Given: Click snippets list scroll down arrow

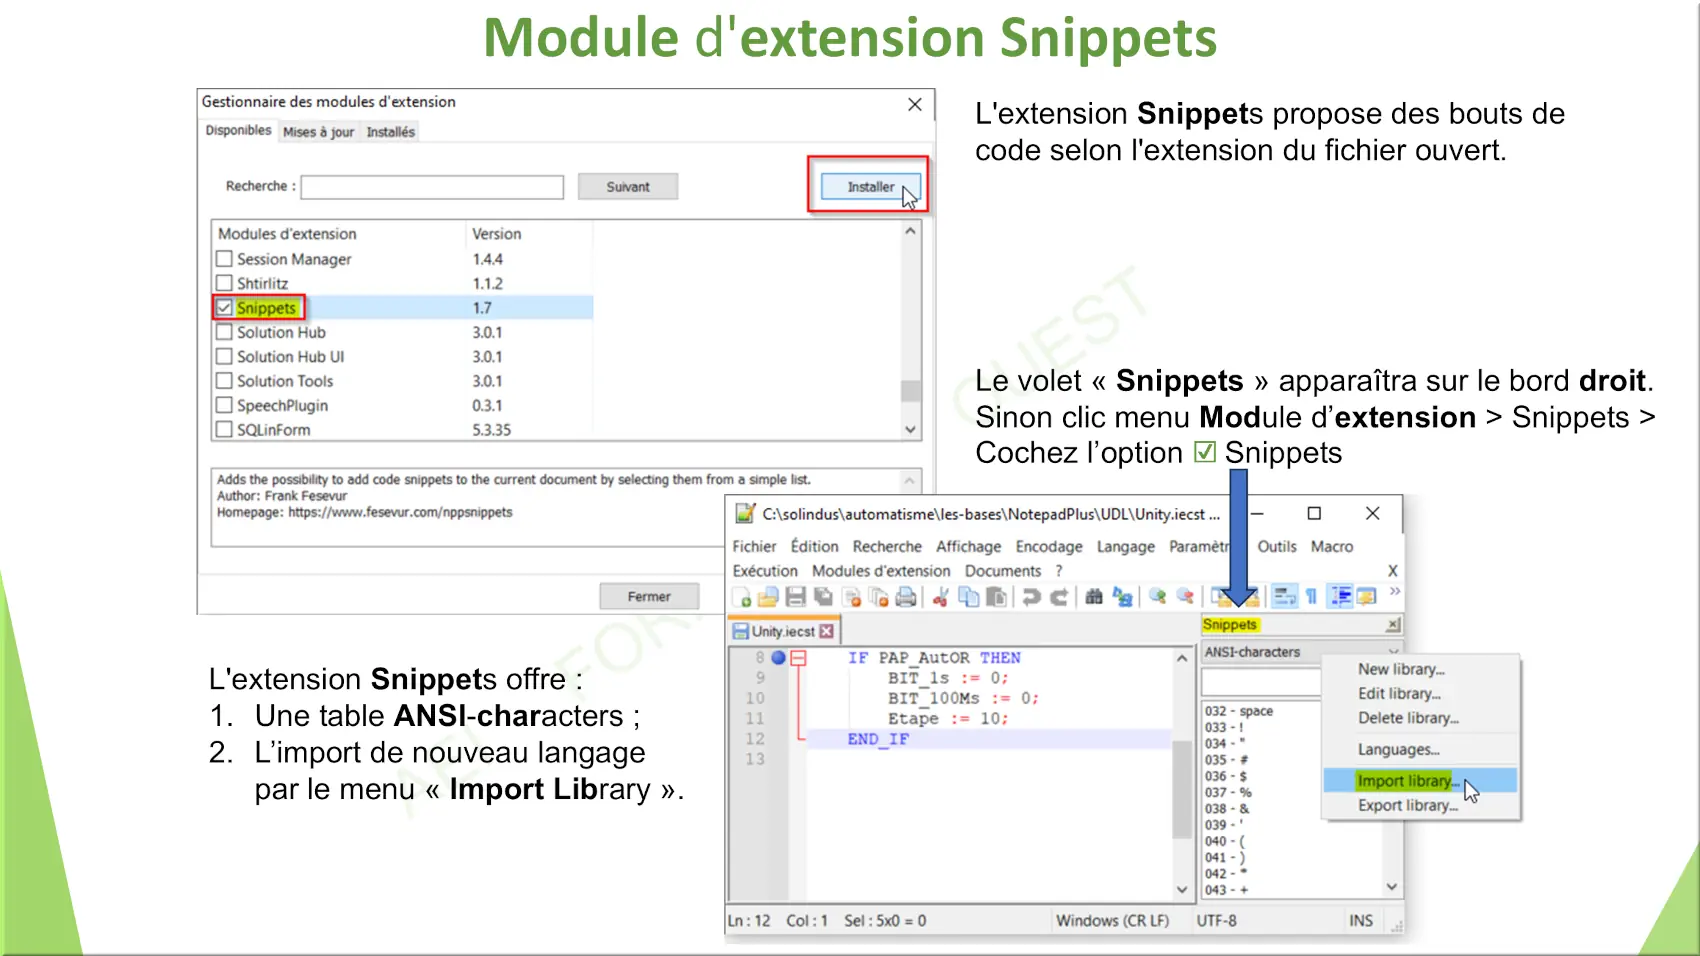Looking at the screenshot, I should click(1391, 887).
